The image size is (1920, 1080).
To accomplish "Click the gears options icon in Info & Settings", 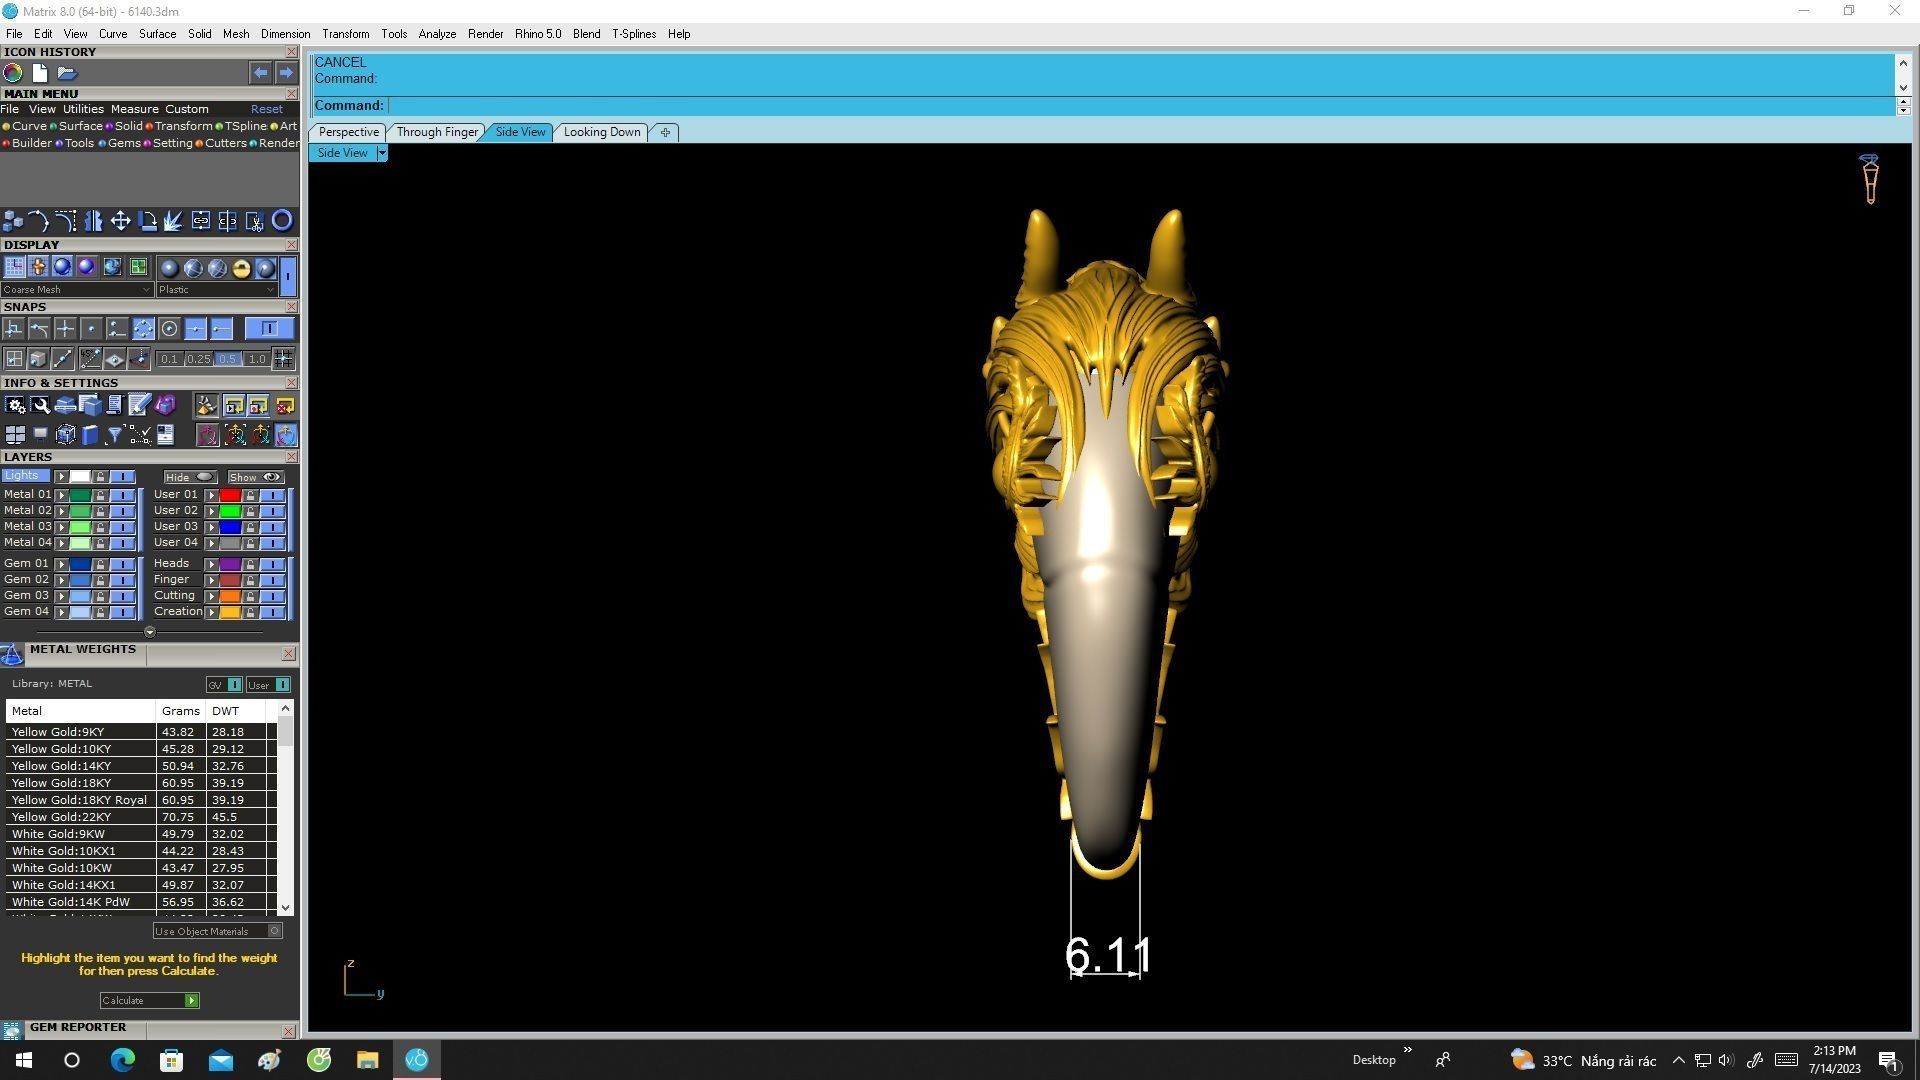I will pos(15,405).
